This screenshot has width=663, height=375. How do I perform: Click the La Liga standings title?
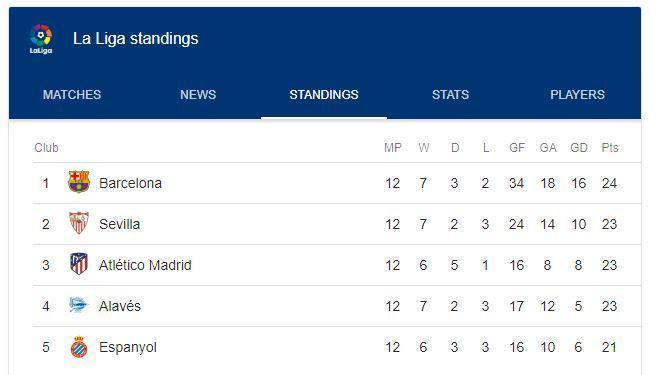pos(135,38)
